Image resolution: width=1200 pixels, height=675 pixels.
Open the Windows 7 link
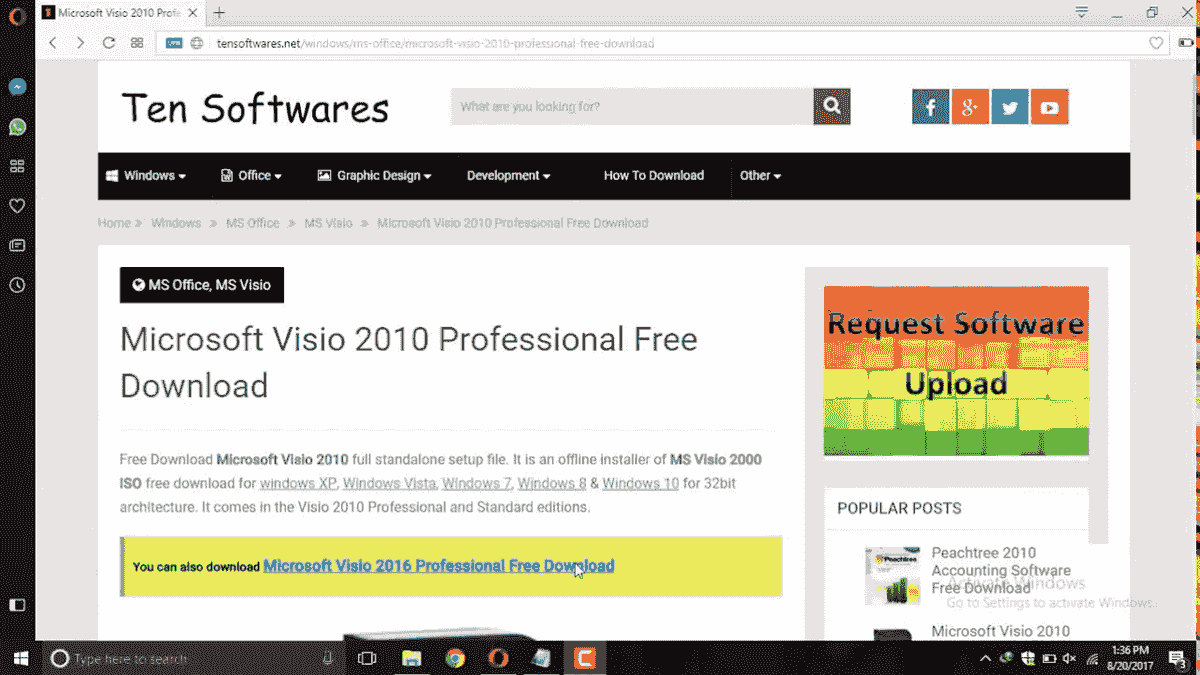[x=477, y=484]
